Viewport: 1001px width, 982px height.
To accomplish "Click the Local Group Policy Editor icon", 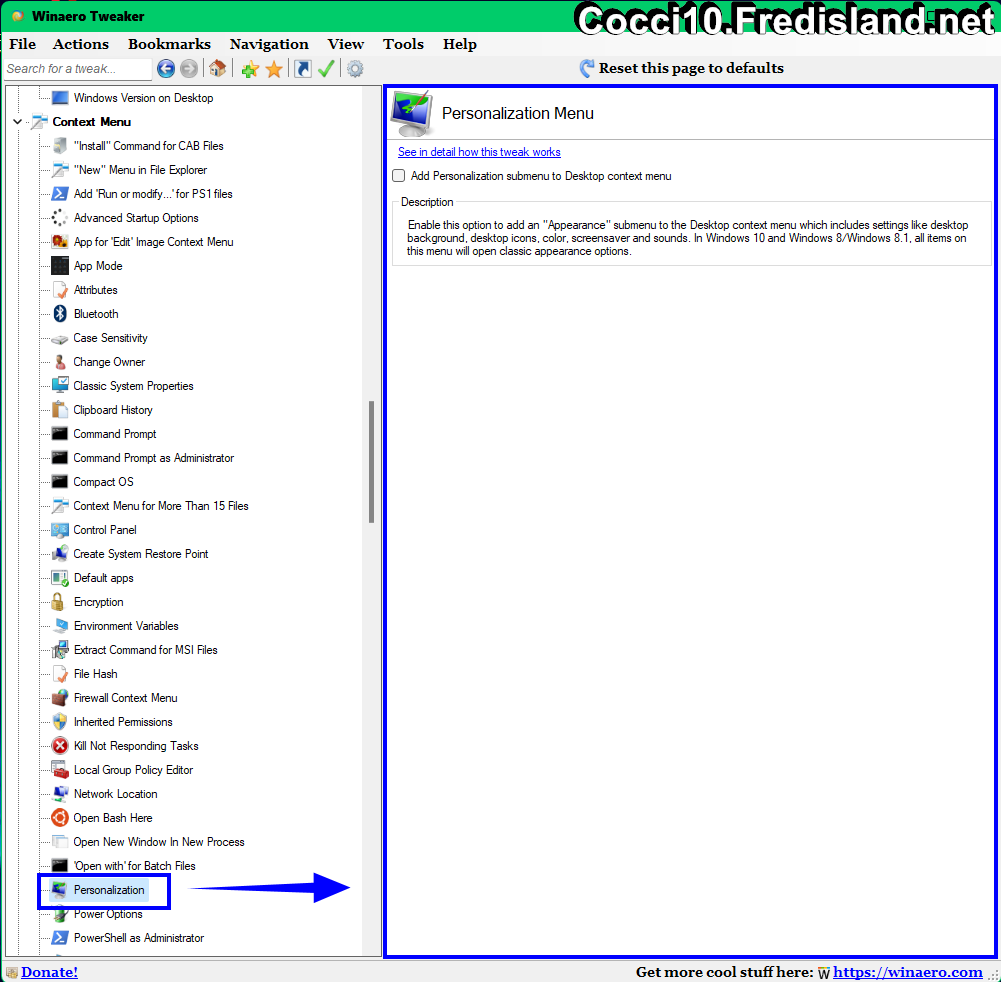I will (60, 770).
